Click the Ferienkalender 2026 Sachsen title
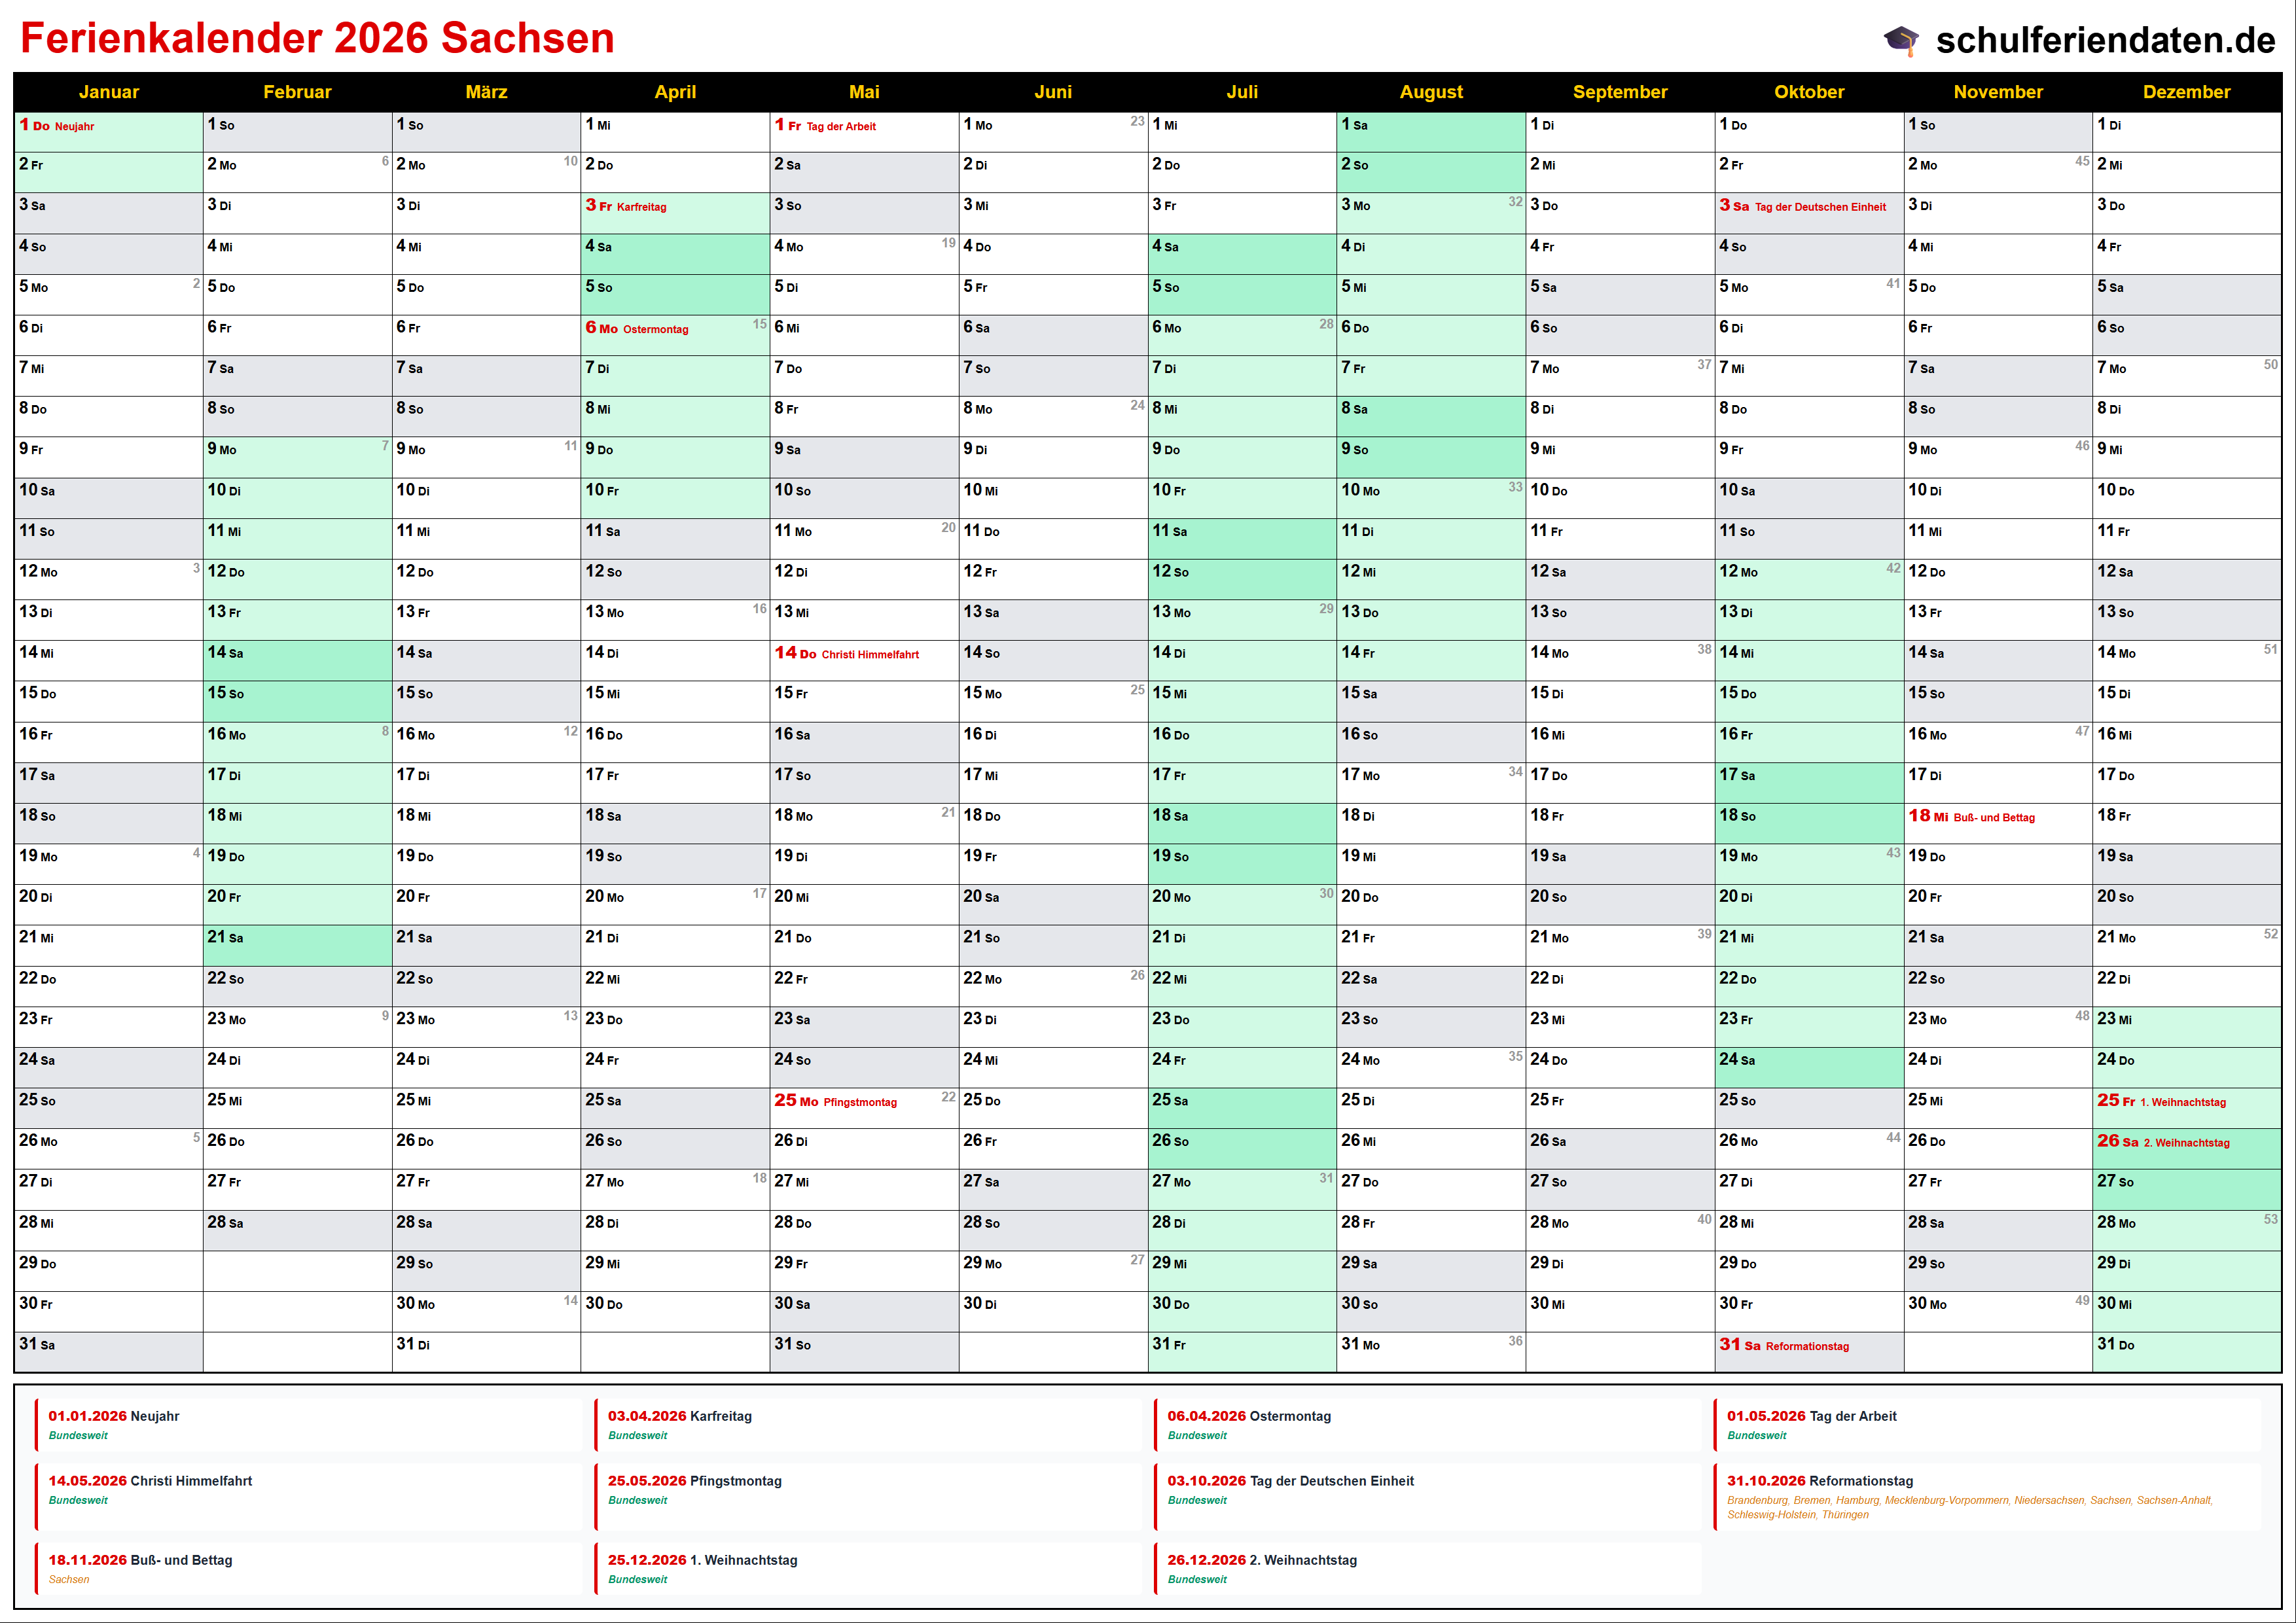Viewport: 2296px width, 1623px height. (x=317, y=39)
